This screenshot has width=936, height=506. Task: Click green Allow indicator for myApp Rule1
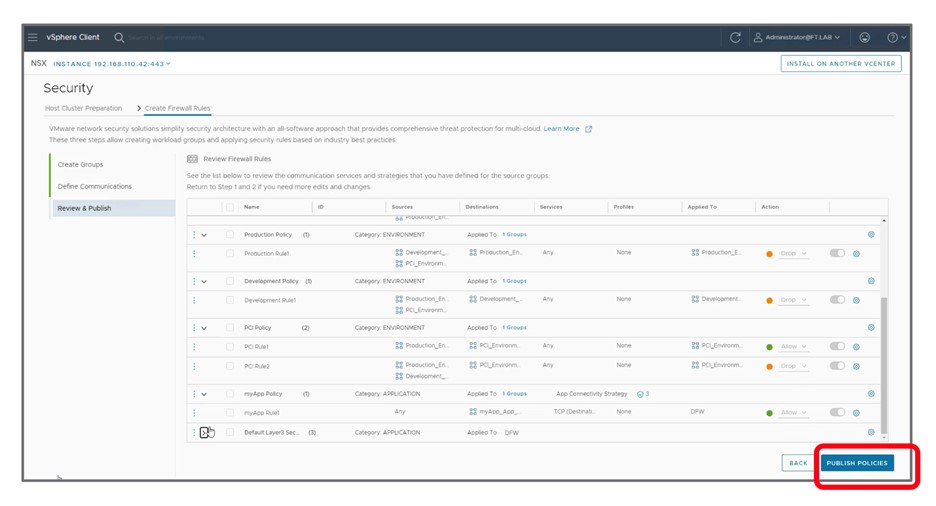point(769,413)
